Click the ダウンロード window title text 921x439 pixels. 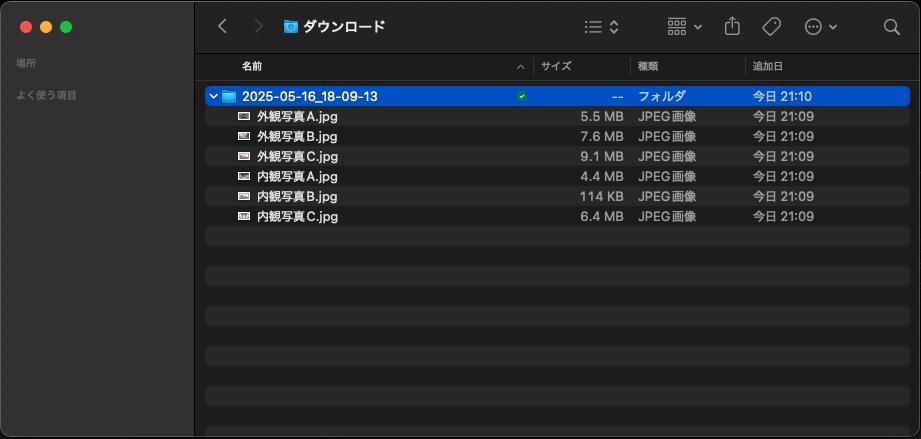click(x=344, y=26)
